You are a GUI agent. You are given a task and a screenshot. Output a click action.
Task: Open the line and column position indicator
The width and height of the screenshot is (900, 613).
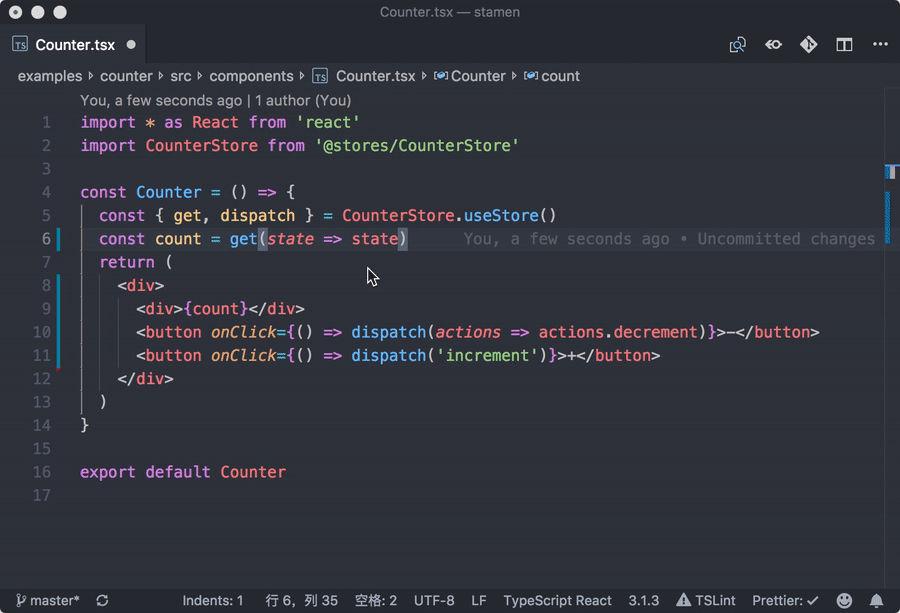(302, 600)
